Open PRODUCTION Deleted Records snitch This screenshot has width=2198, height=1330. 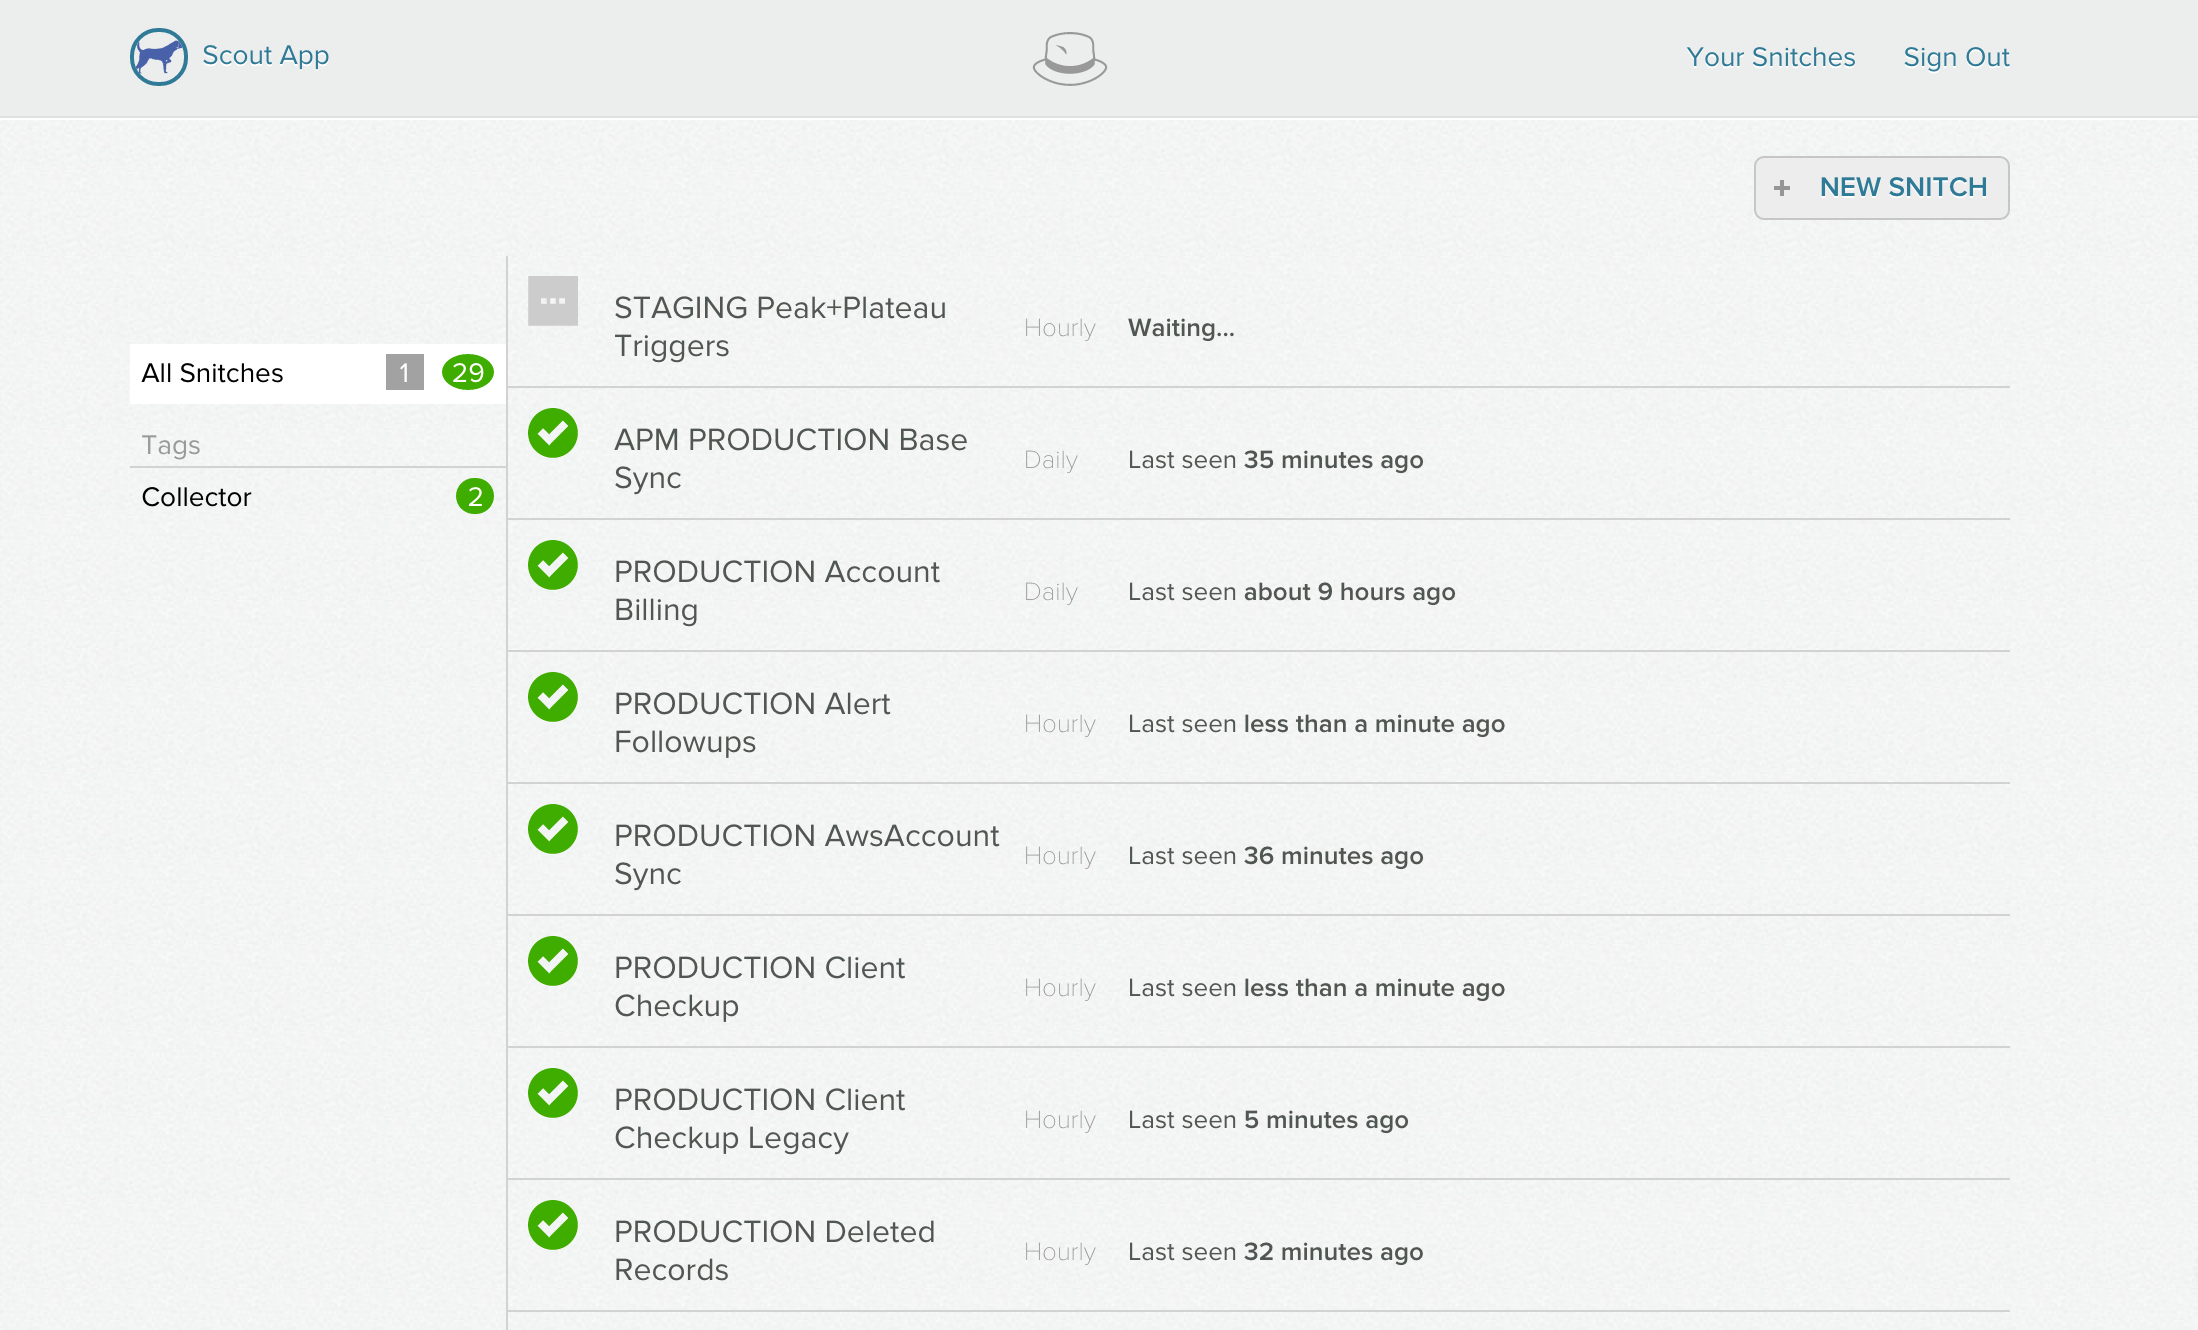[x=775, y=1250]
